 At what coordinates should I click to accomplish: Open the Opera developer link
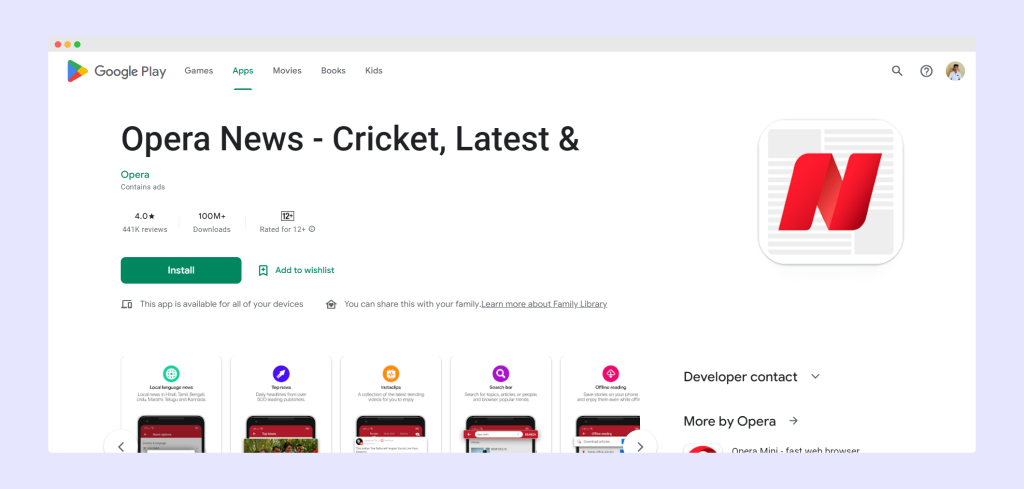point(135,174)
